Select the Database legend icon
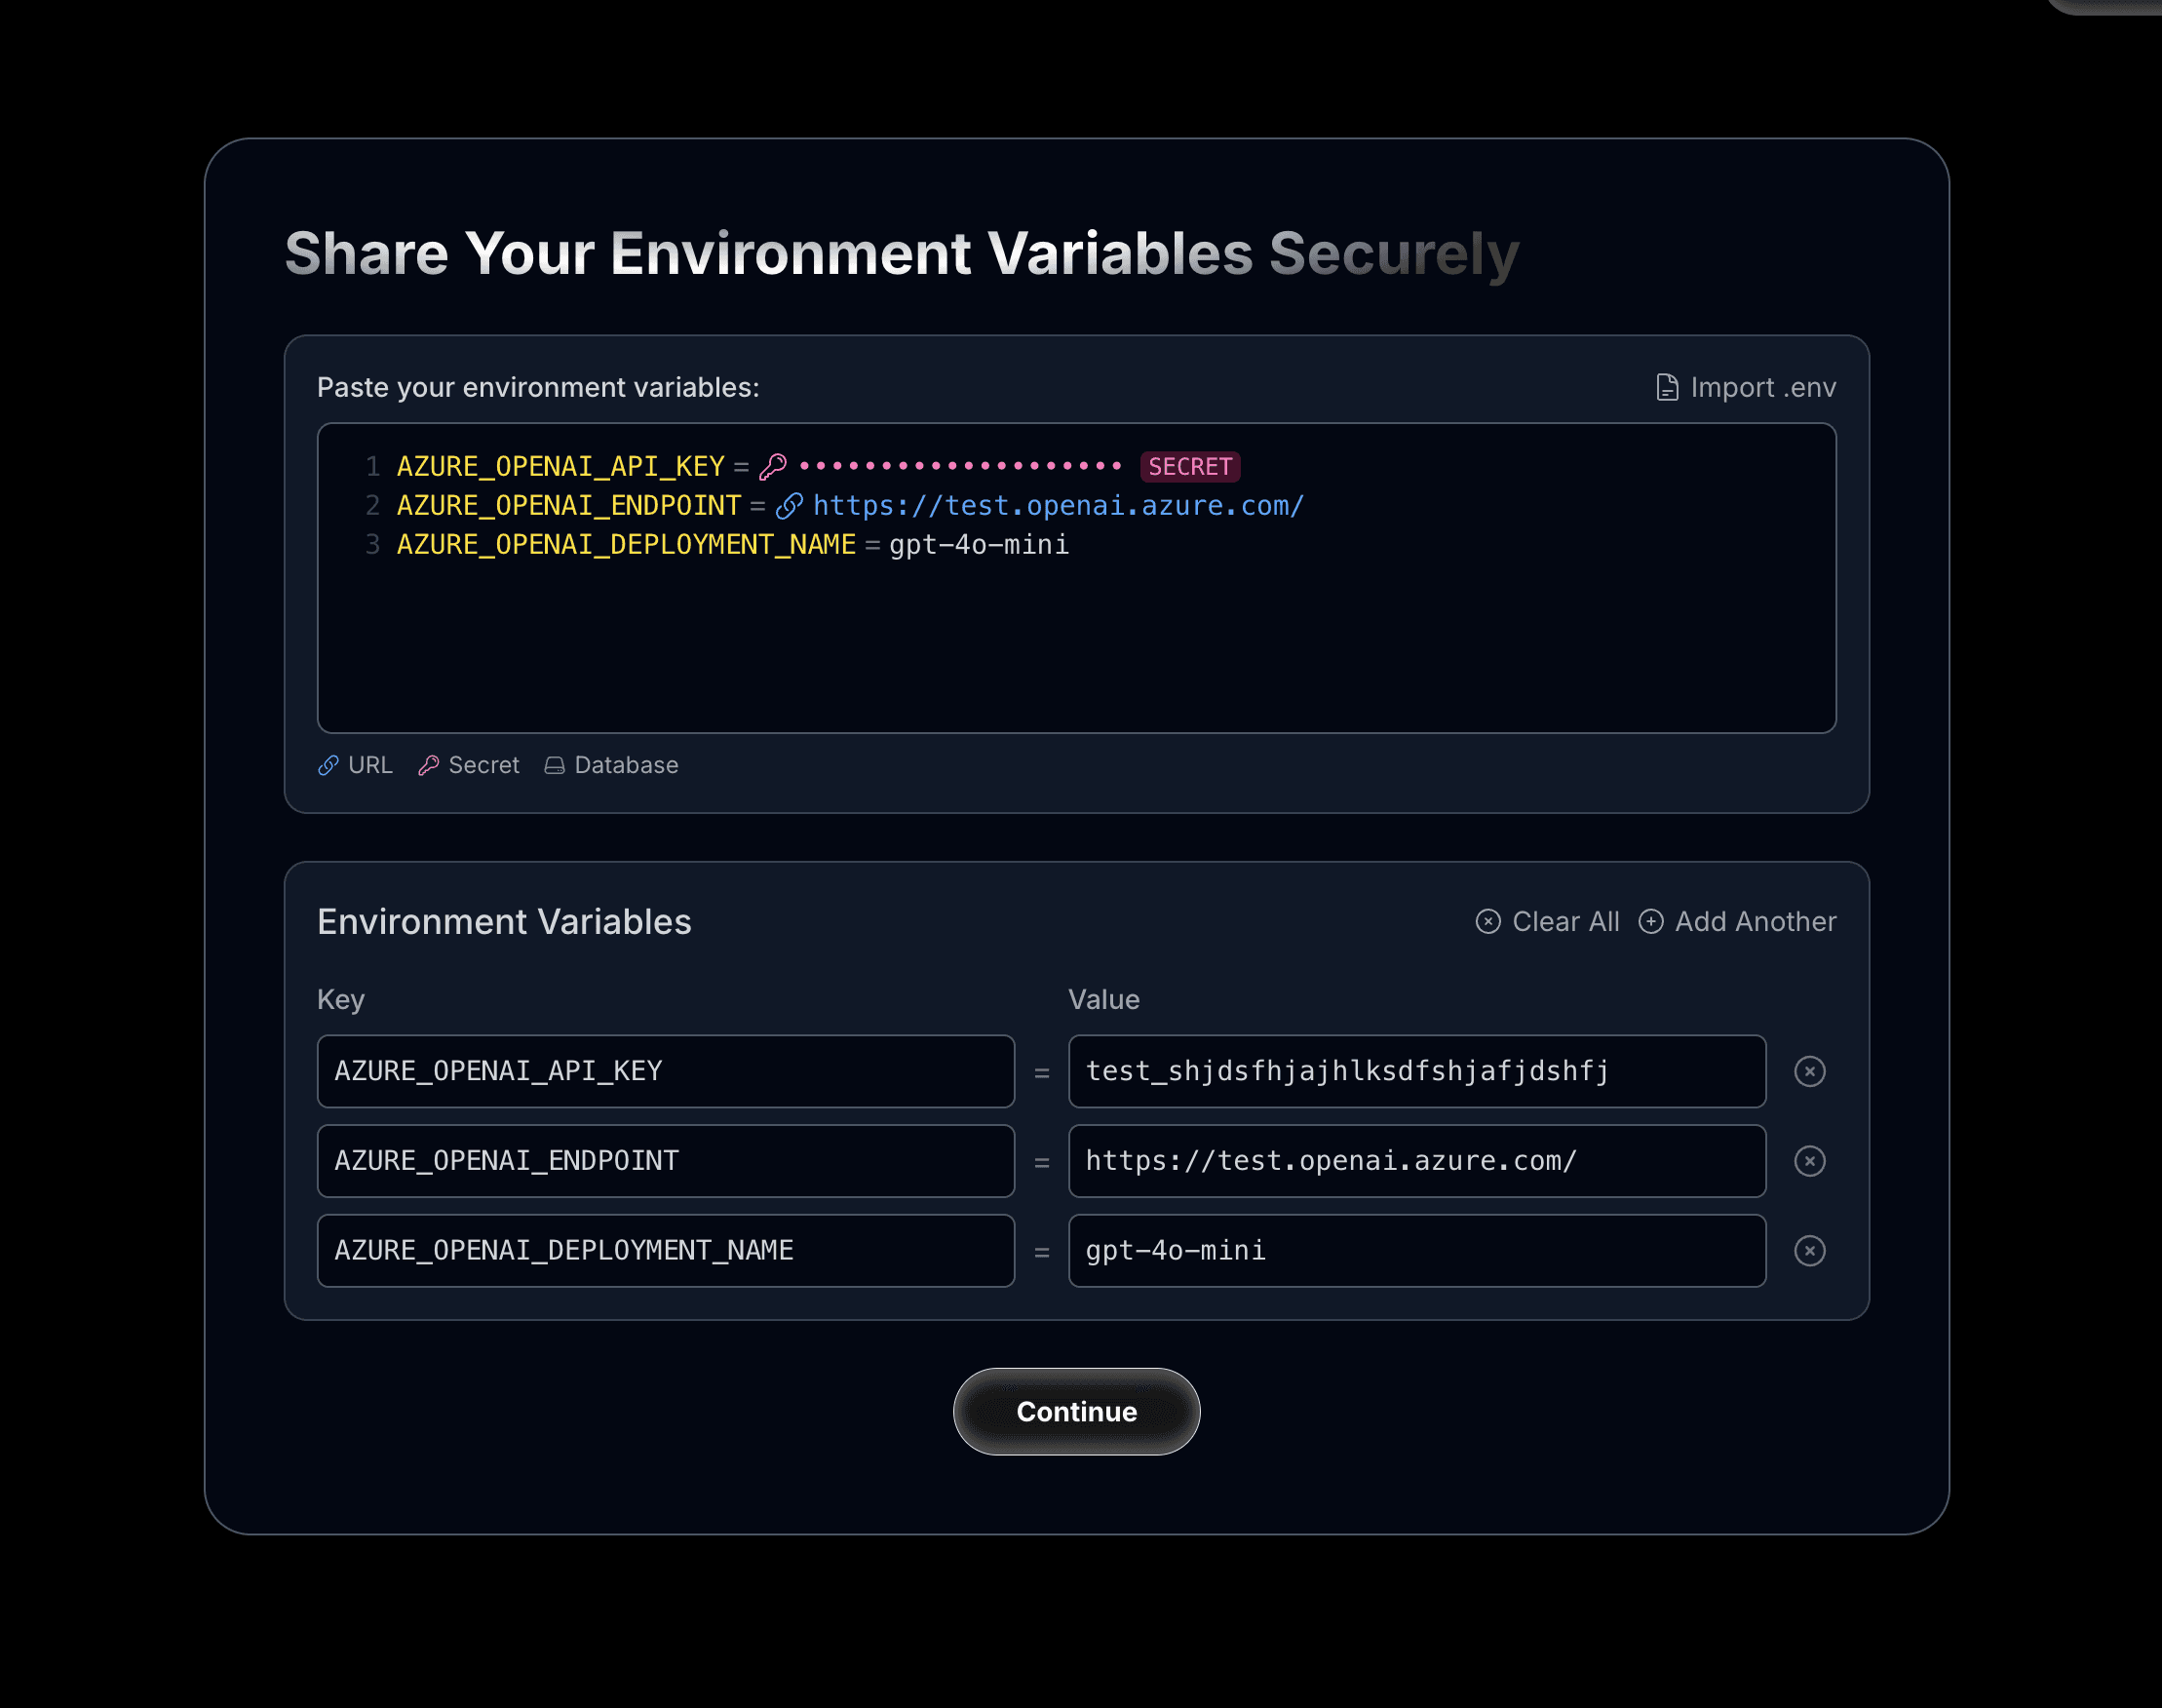The height and width of the screenshot is (1708, 2162). pos(556,765)
